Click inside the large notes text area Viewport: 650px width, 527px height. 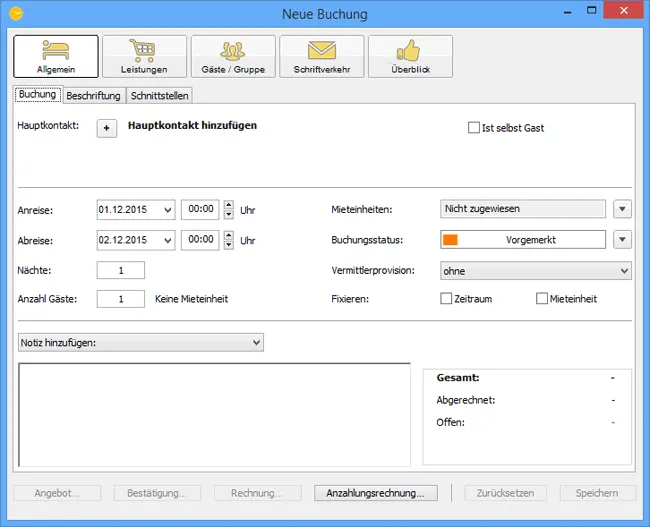214,415
